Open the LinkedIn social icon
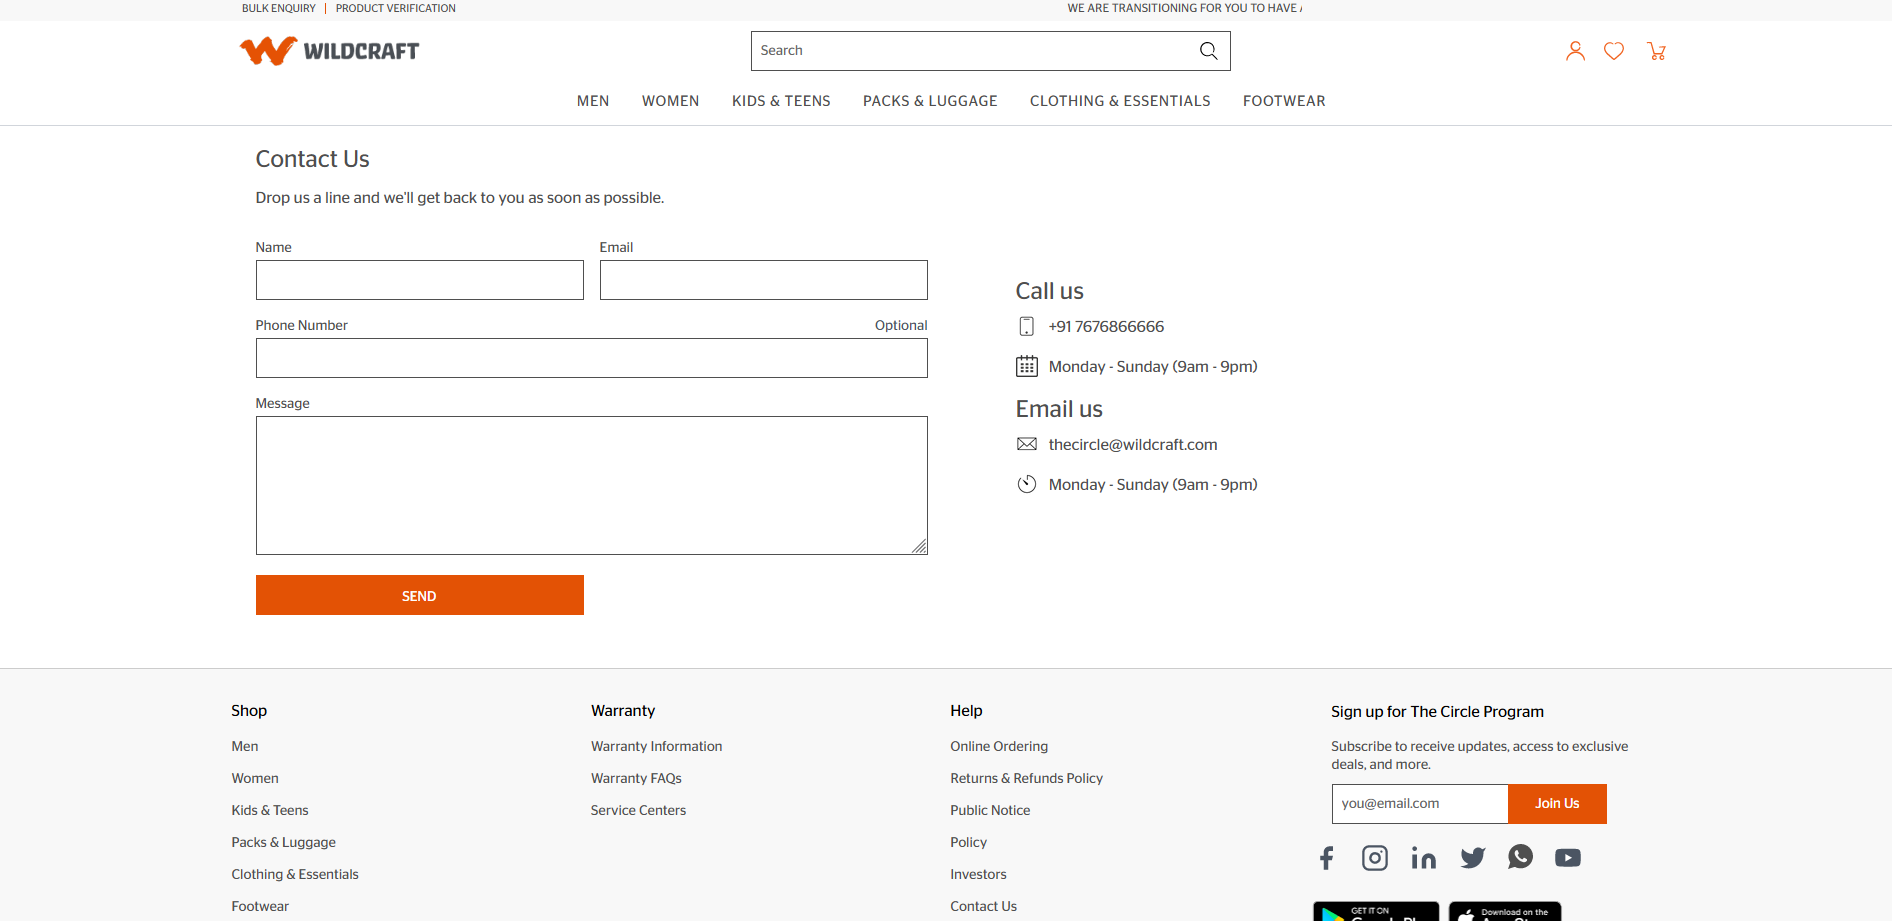Viewport: 1892px width, 921px height. click(1424, 858)
